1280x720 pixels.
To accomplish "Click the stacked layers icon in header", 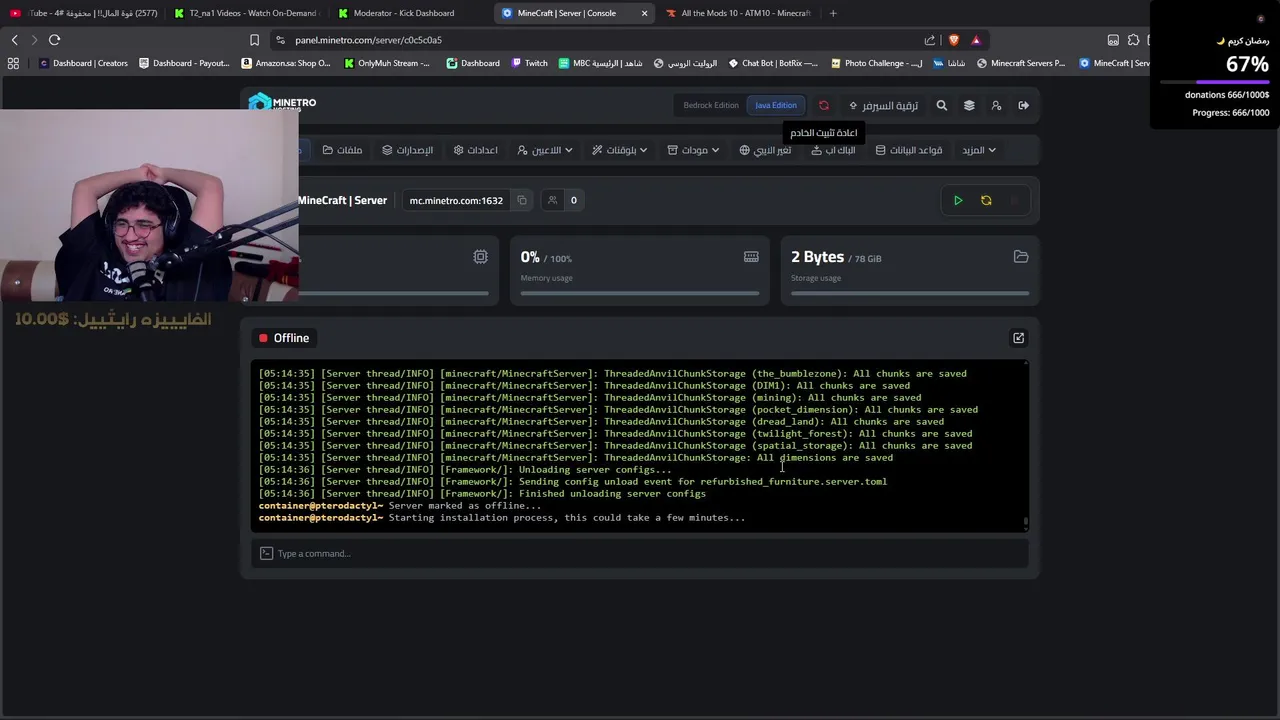I will 969,105.
